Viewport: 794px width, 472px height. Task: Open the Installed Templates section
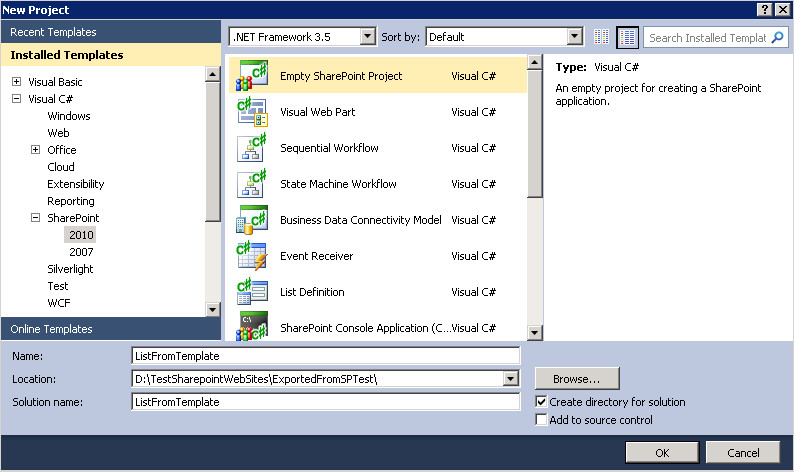point(111,55)
